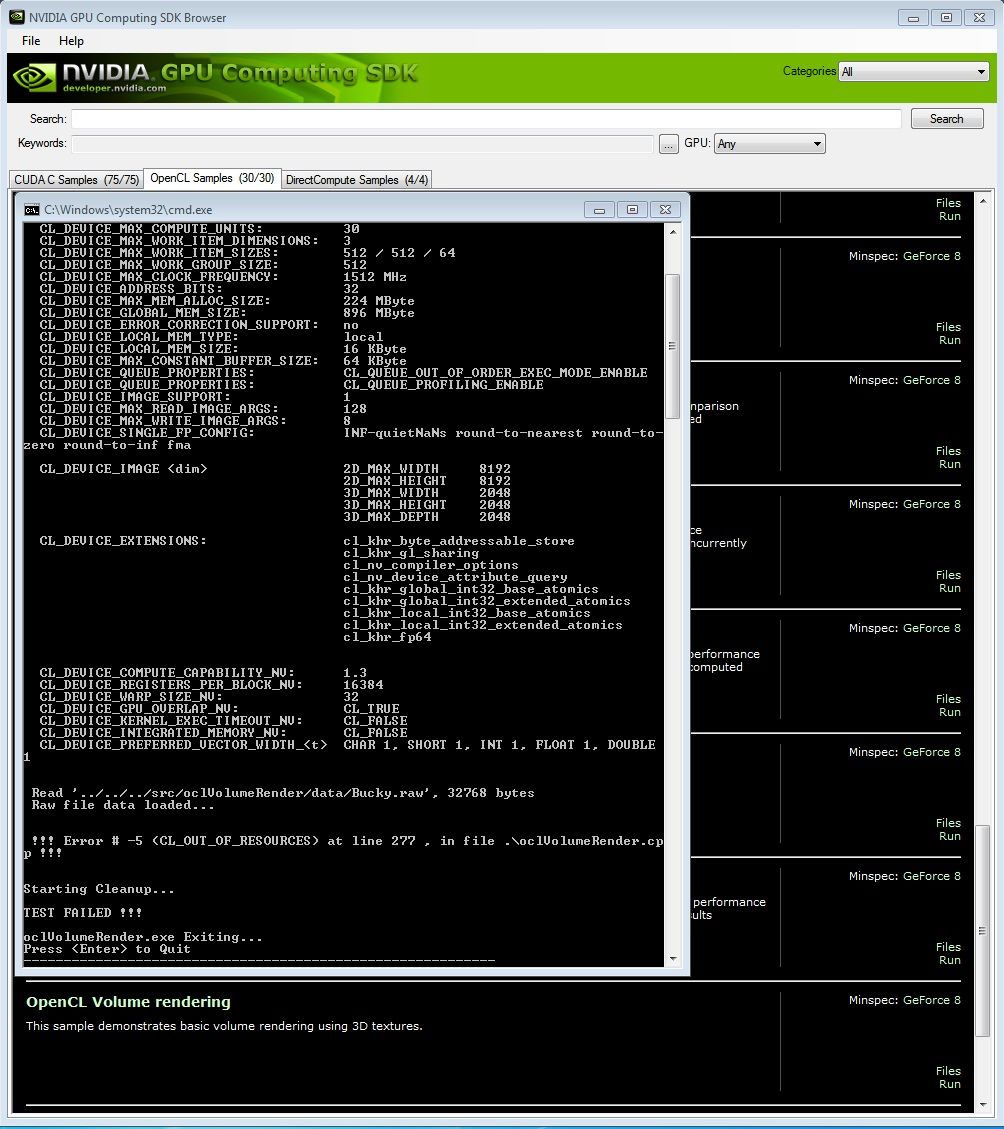The height and width of the screenshot is (1129, 1004).
Task: Click the Search button
Action: coord(946,119)
